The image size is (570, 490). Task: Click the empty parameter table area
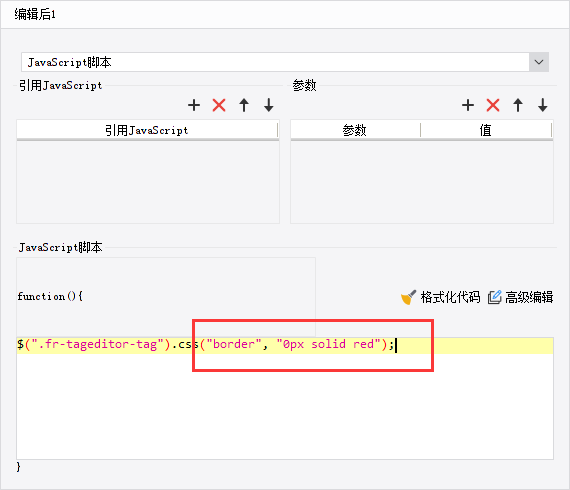pos(422,182)
